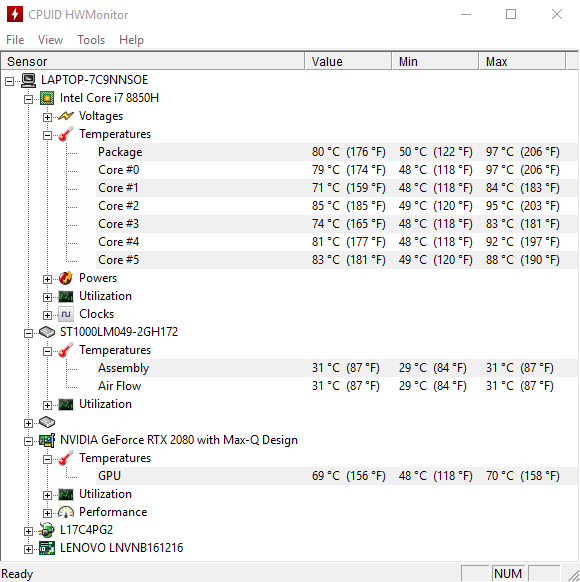Open the Tools menu
The image size is (580, 582).
point(91,40)
